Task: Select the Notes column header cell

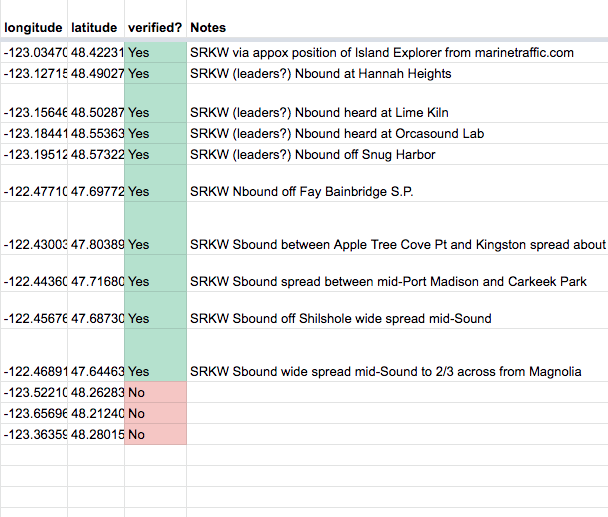Action: (x=397, y=19)
